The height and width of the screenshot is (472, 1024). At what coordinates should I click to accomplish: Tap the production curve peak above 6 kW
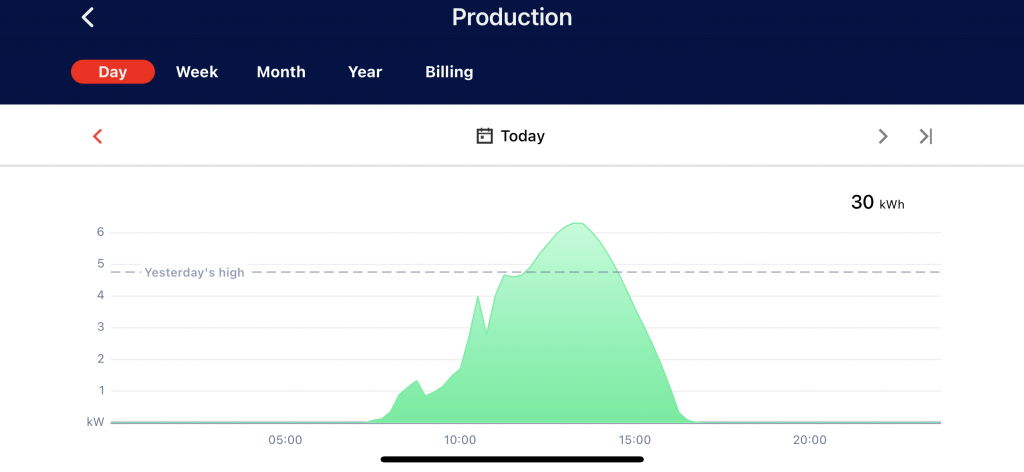click(x=577, y=224)
